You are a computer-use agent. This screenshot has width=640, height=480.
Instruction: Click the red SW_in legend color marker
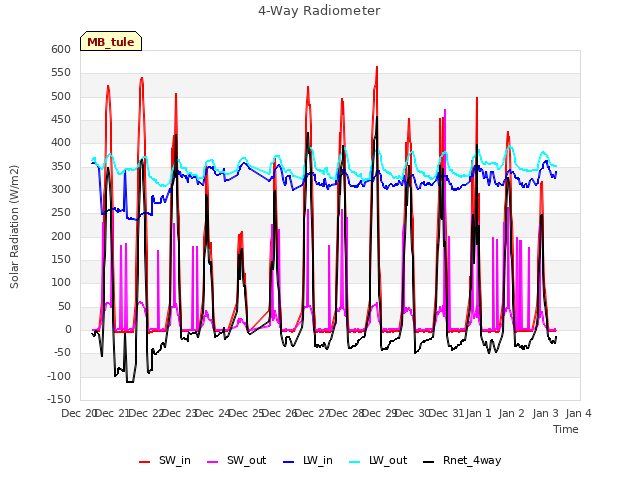(x=144, y=462)
